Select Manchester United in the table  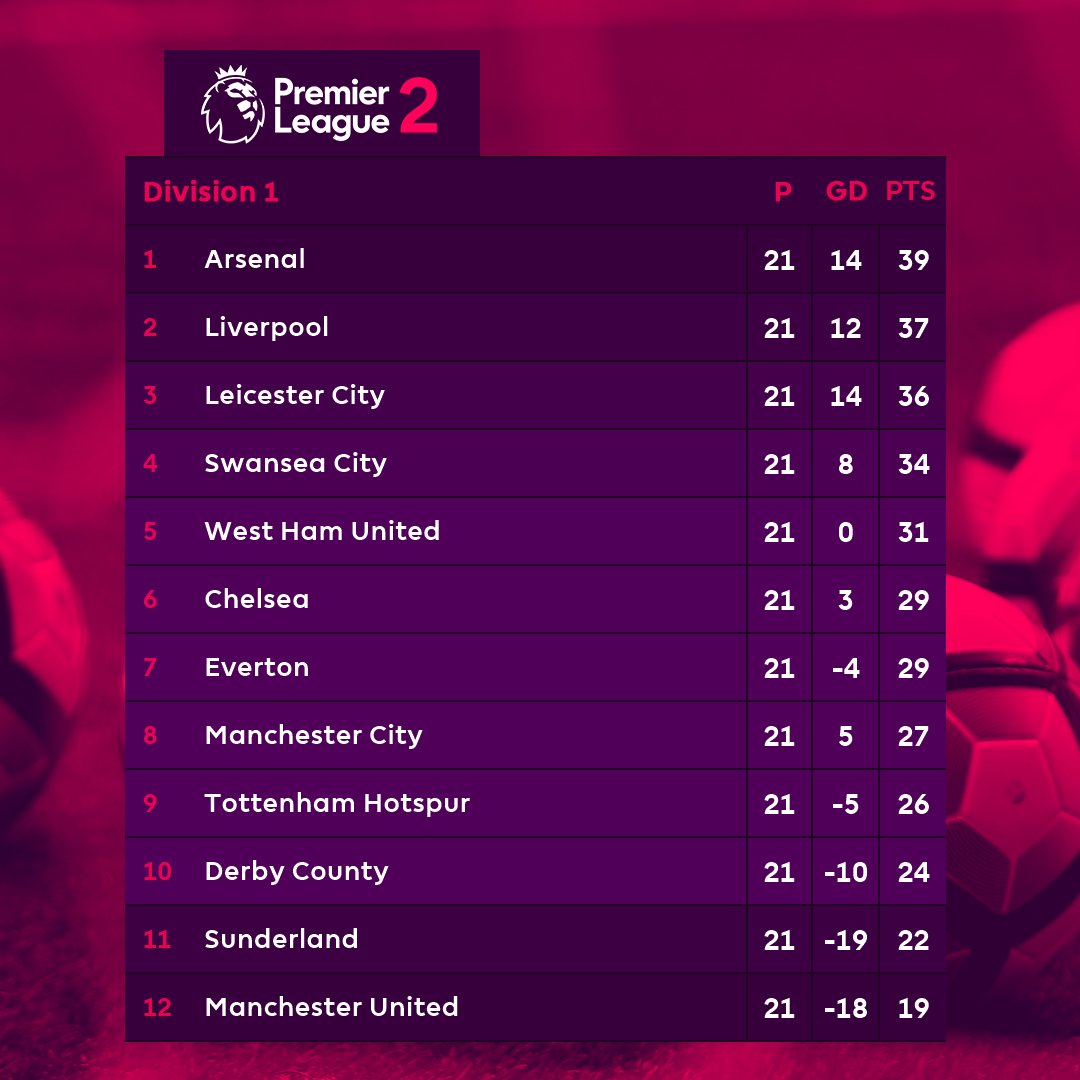click(332, 1007)
